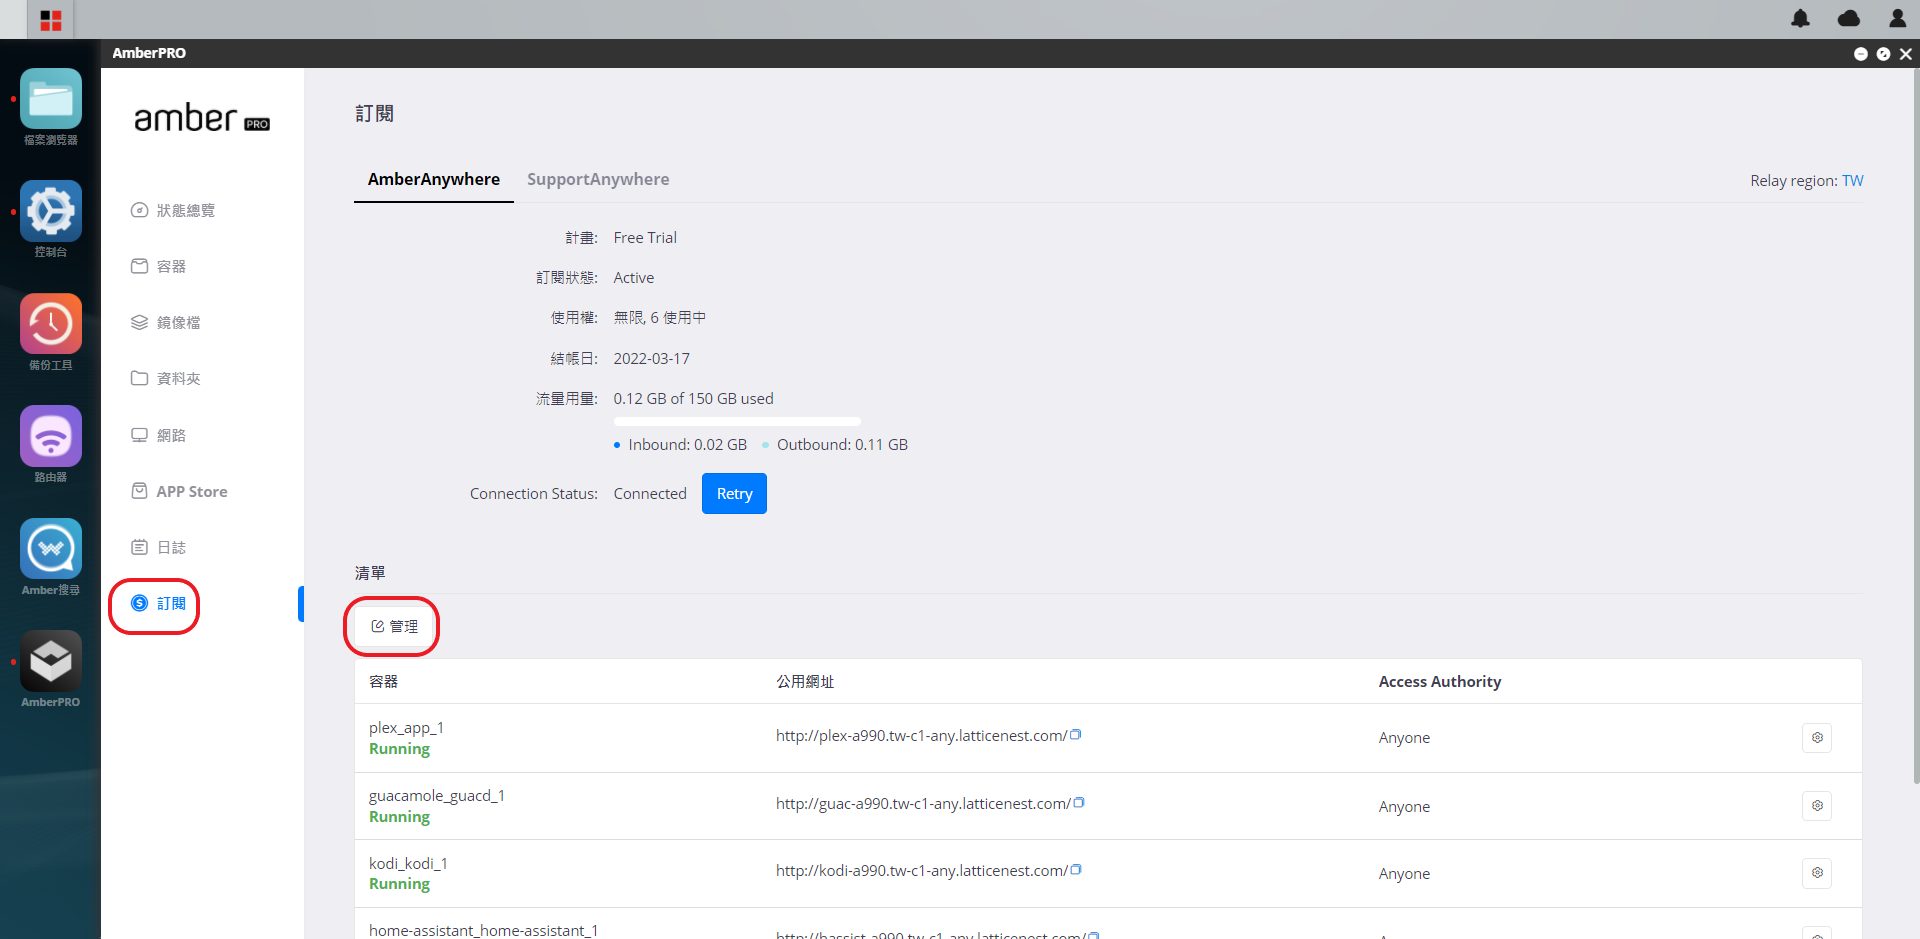Click the Retry connection button

pos(734,494)
